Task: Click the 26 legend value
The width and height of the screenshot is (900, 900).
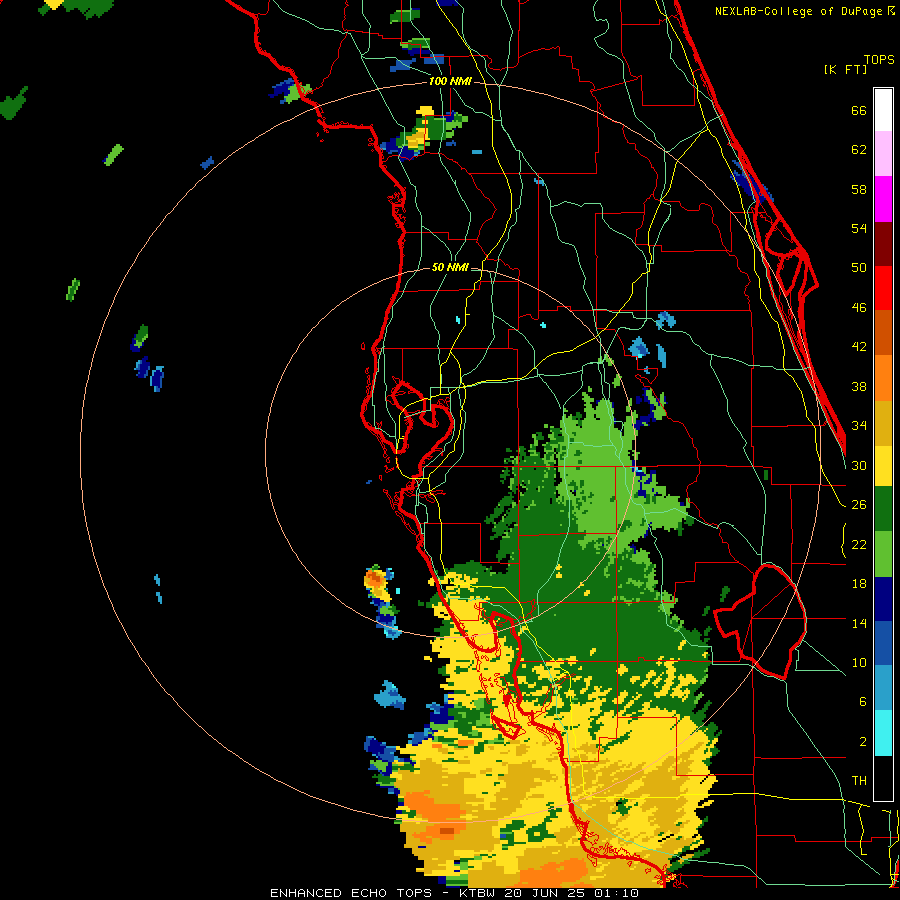Action: [859, 505]
